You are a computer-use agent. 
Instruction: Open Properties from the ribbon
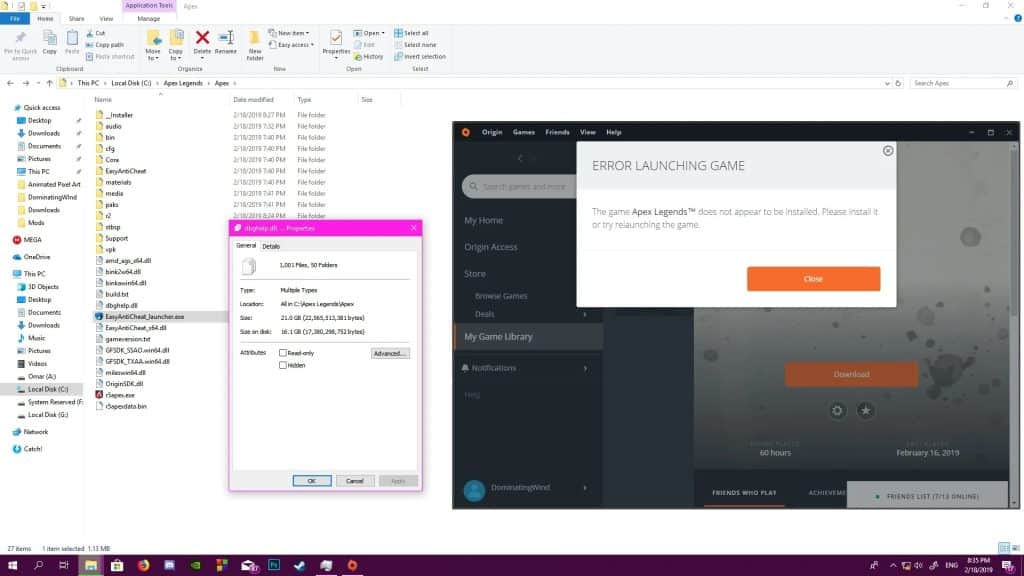tap(336, 43)
